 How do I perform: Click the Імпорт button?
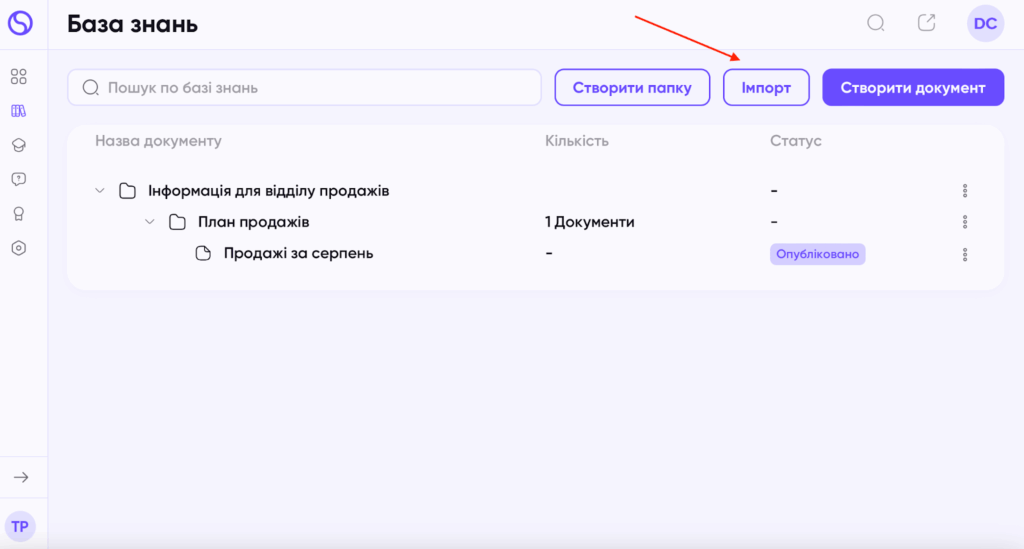pyautogui.click(x=766, y=87)
